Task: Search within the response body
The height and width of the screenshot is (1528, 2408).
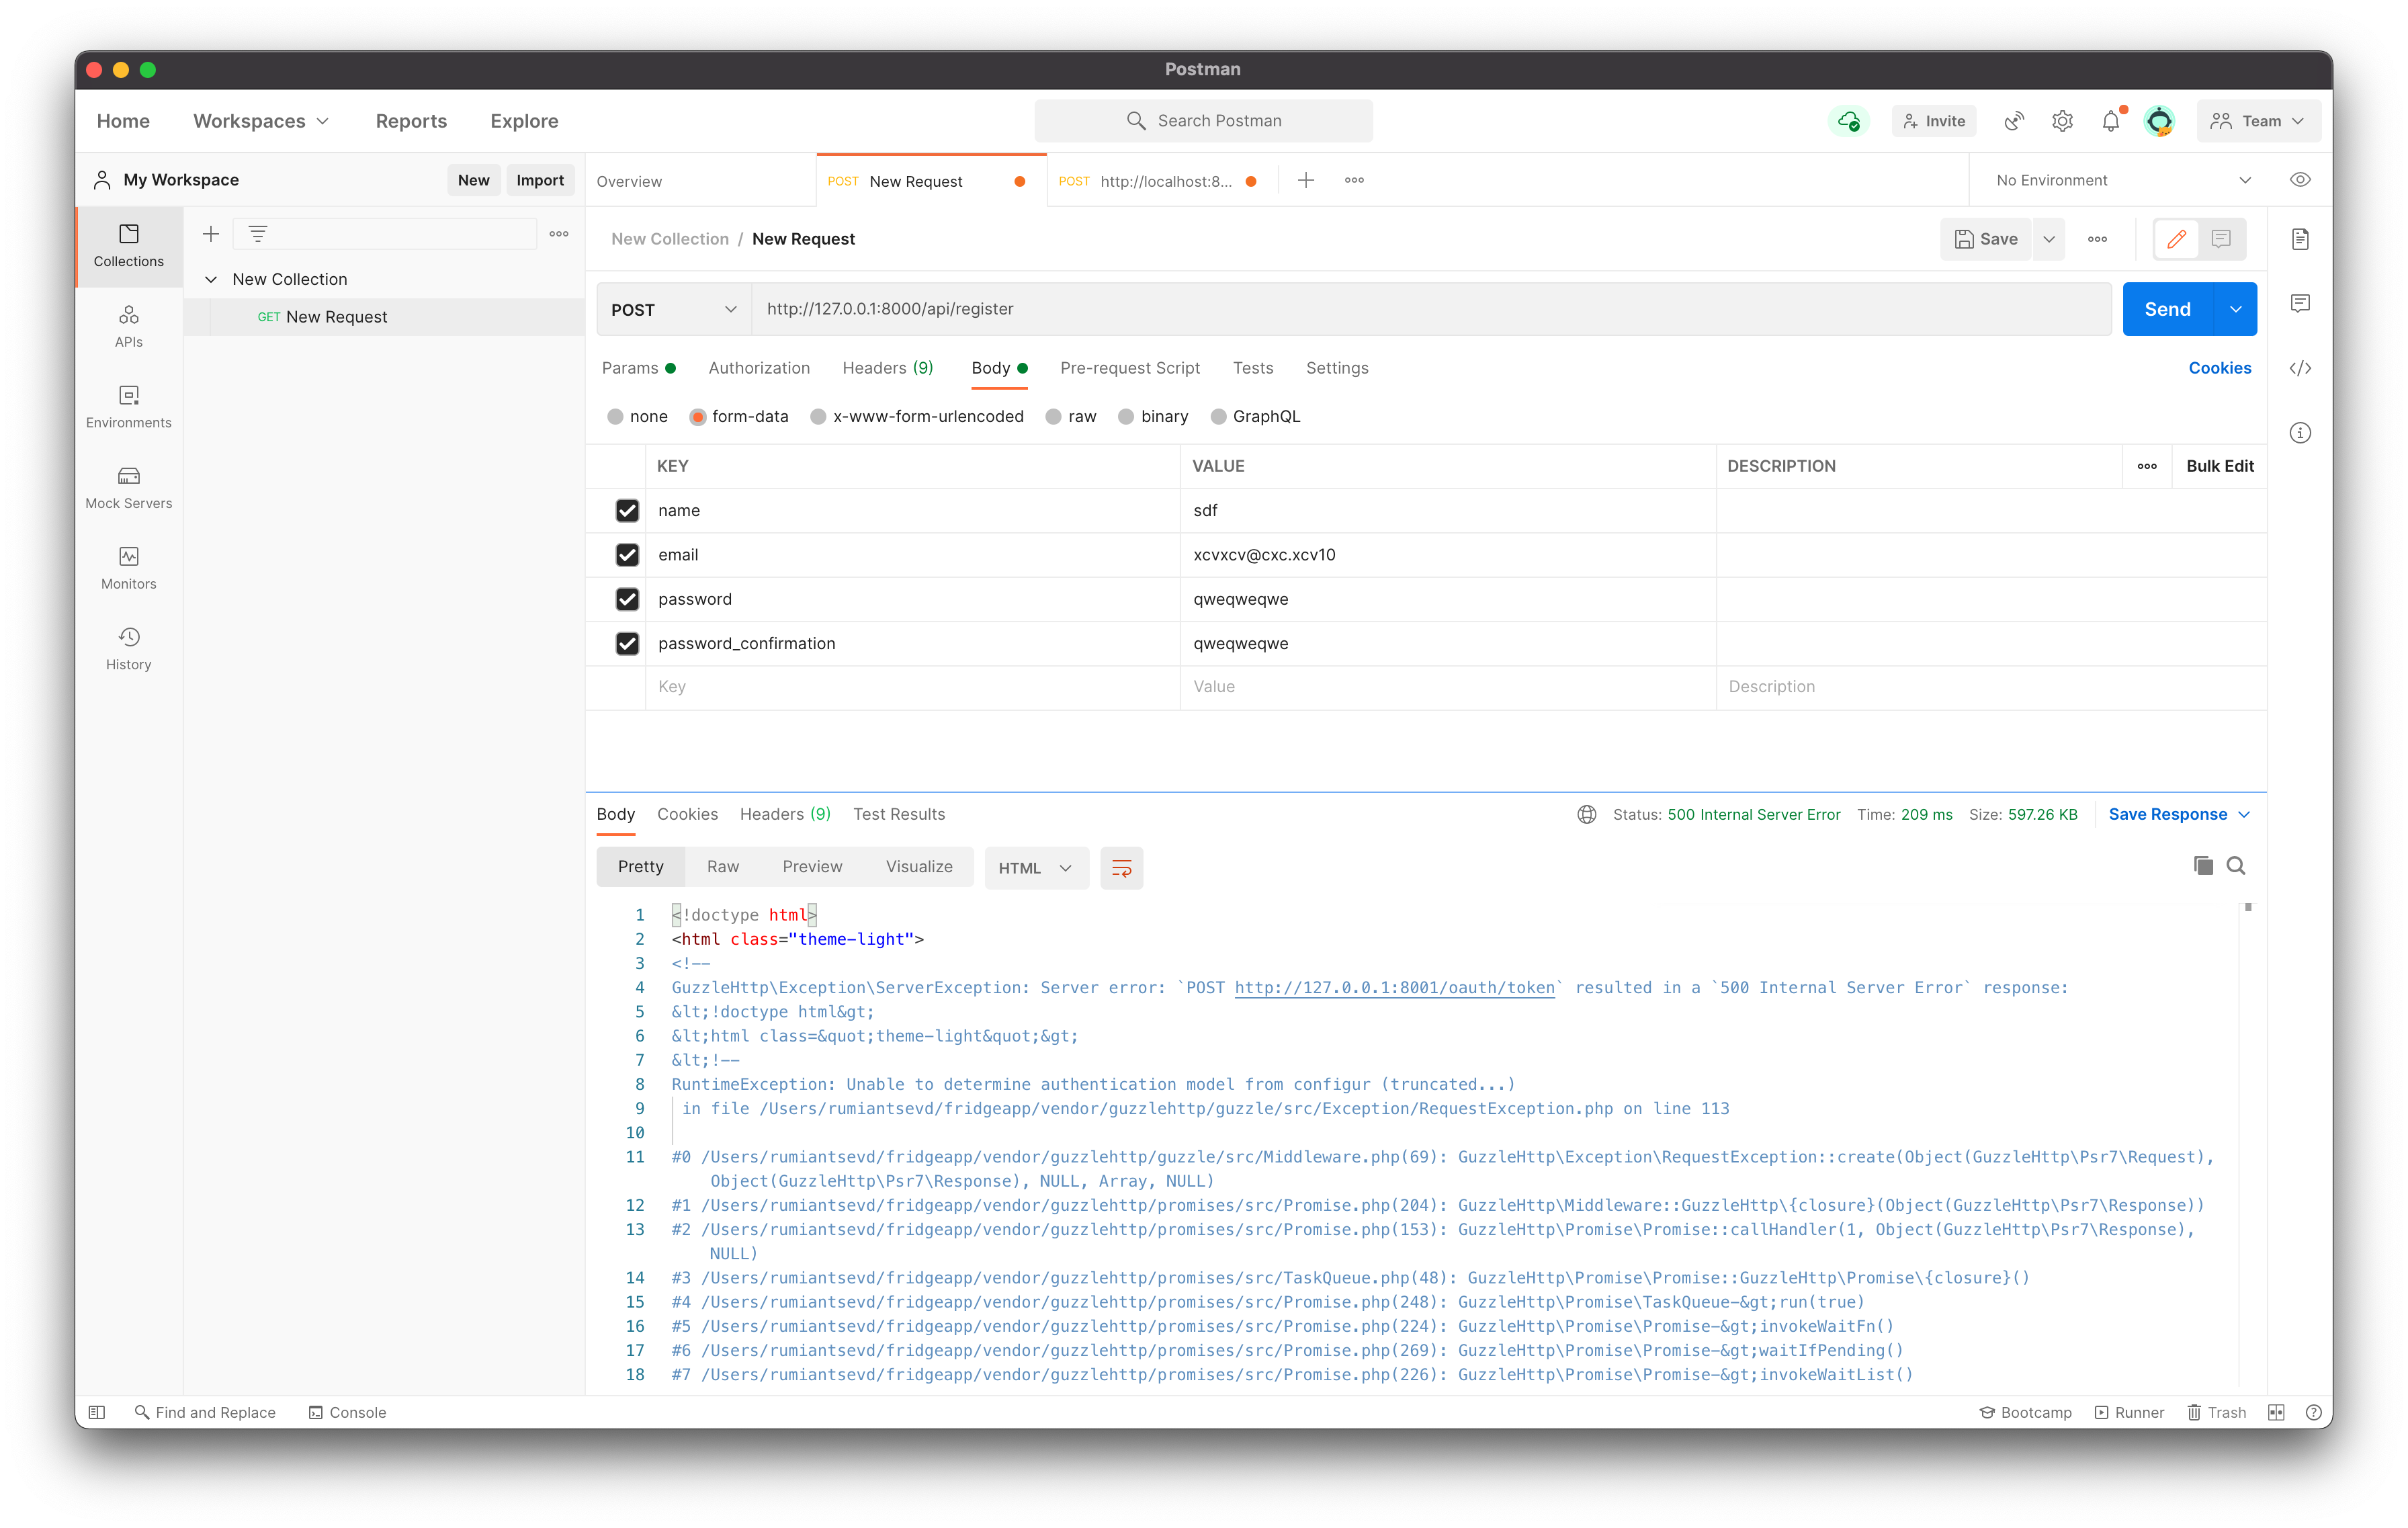Action: 2236,866
